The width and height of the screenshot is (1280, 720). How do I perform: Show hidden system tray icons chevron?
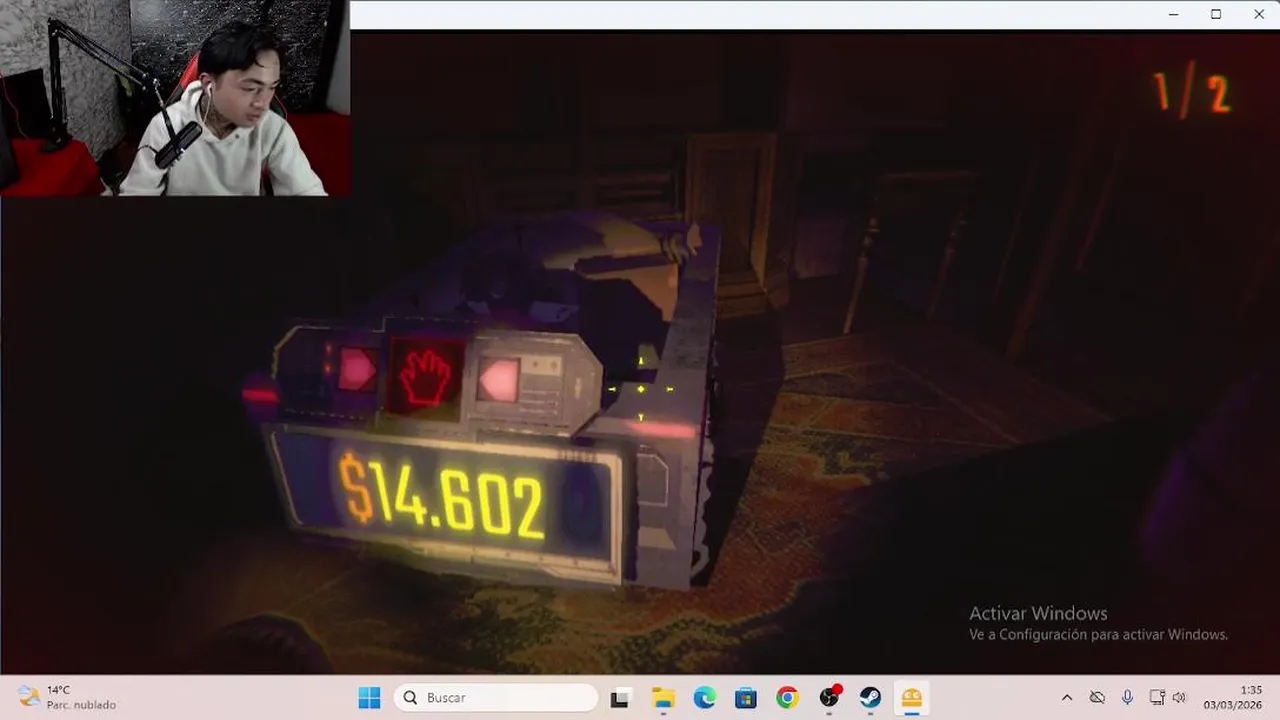(x=1067, y=698)
